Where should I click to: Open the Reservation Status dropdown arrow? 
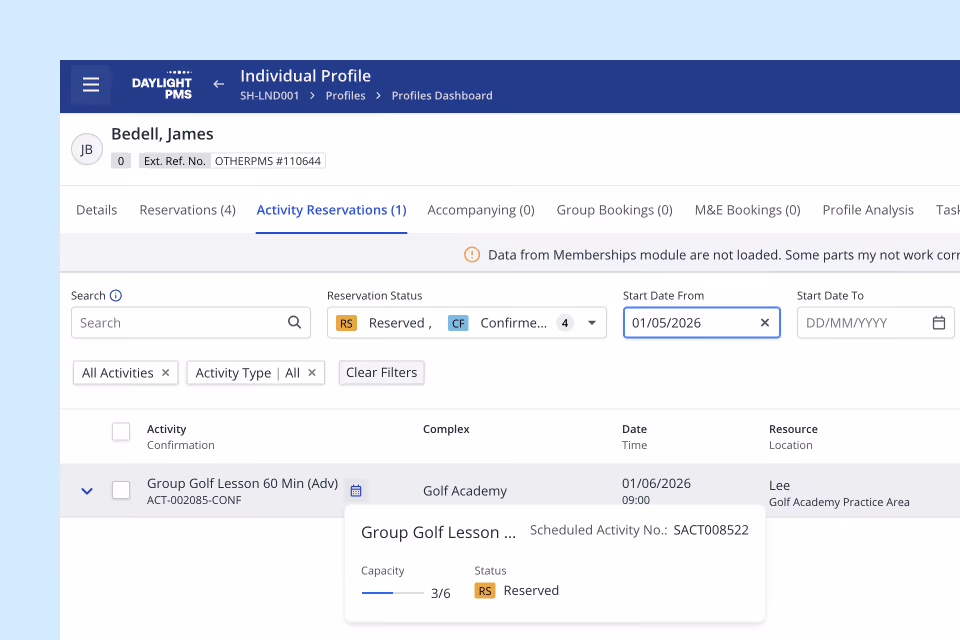point(592,323)
